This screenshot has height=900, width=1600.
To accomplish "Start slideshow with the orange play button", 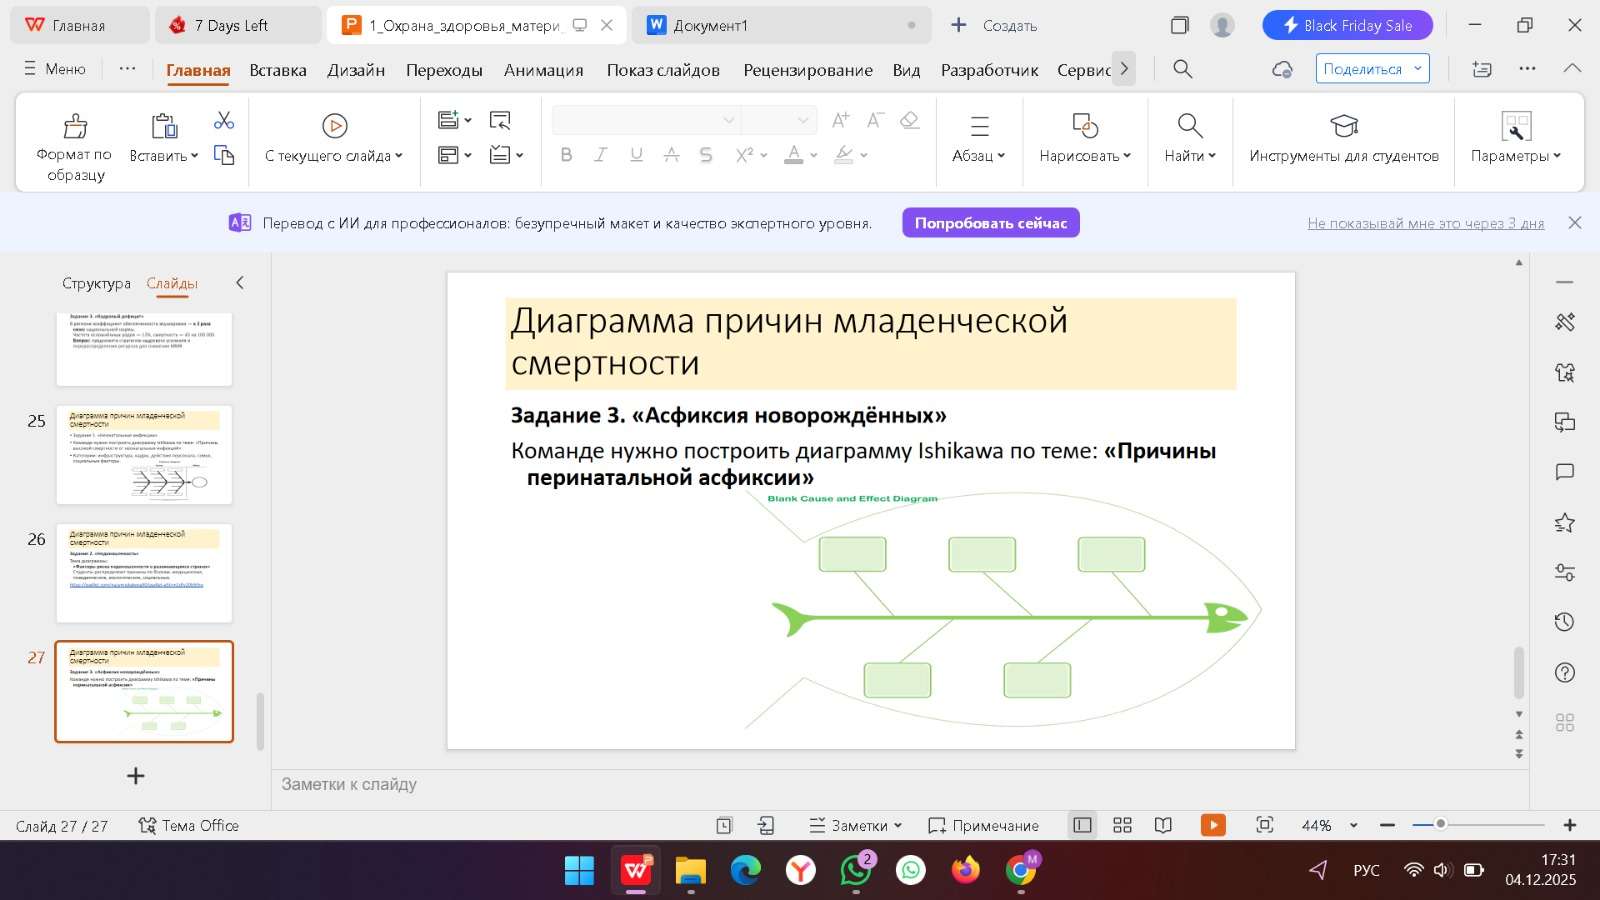I will [1212, 825].
